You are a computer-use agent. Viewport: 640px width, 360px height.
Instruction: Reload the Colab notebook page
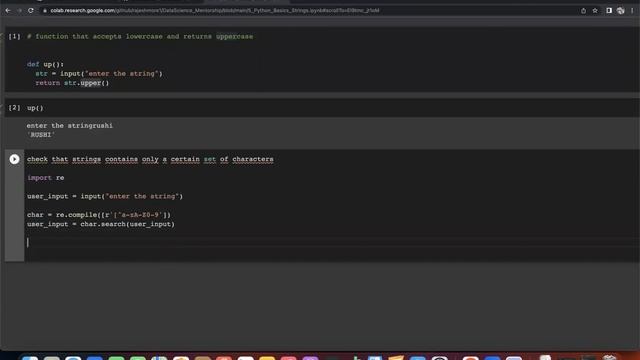pos(31,11)
